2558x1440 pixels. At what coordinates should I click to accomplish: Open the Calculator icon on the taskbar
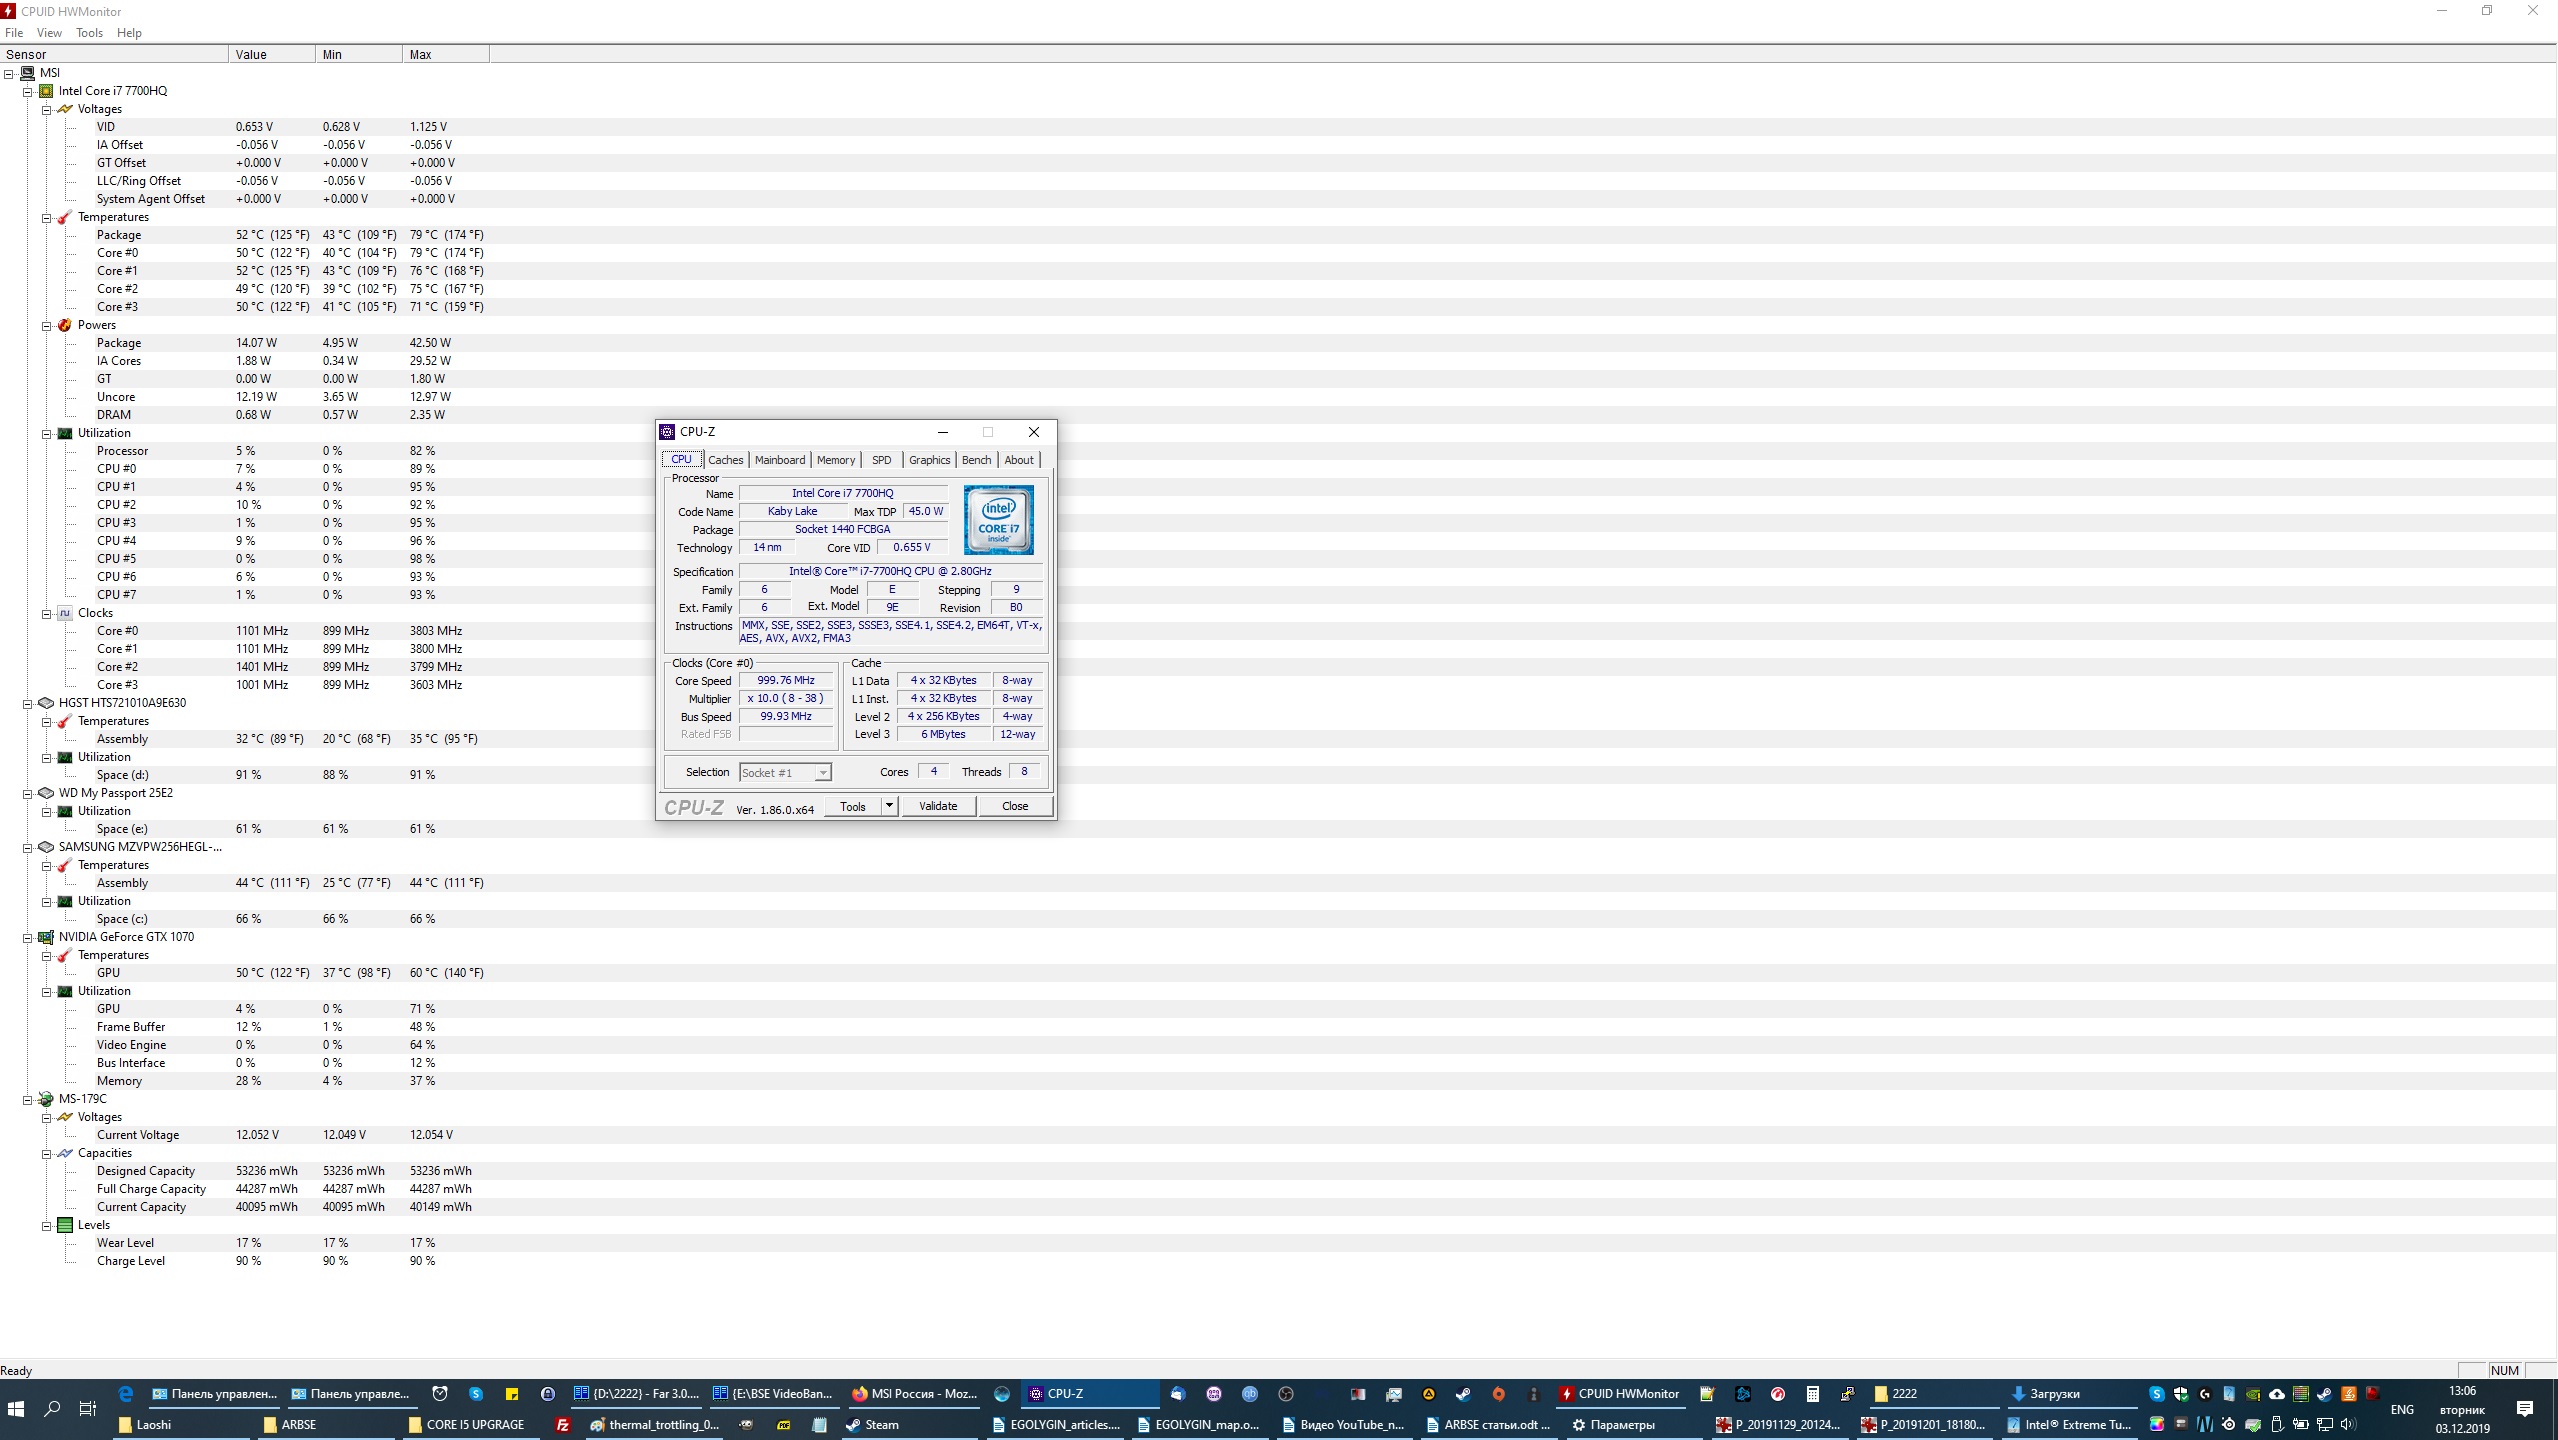(x=1812, y=1394)
